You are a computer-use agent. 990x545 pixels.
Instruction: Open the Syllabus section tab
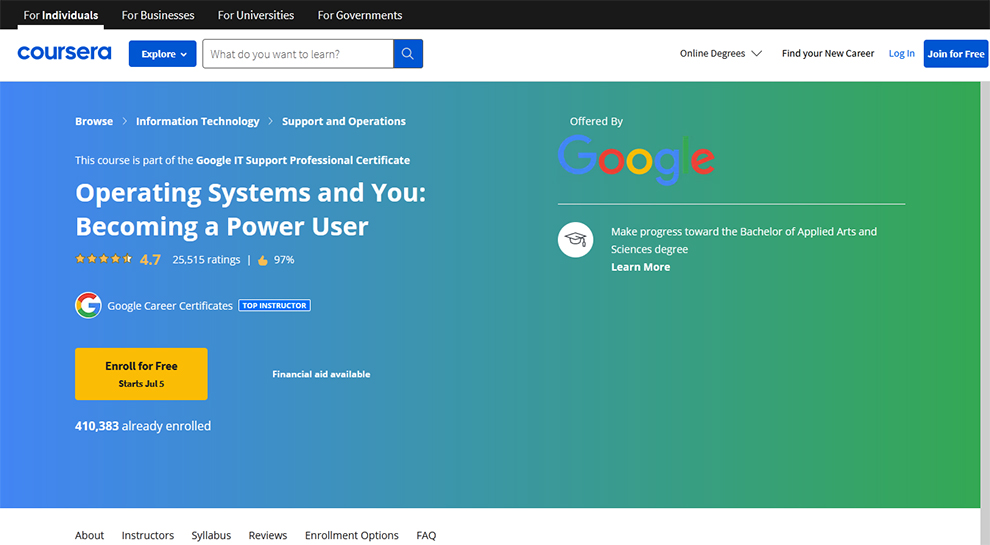point(211,535)
